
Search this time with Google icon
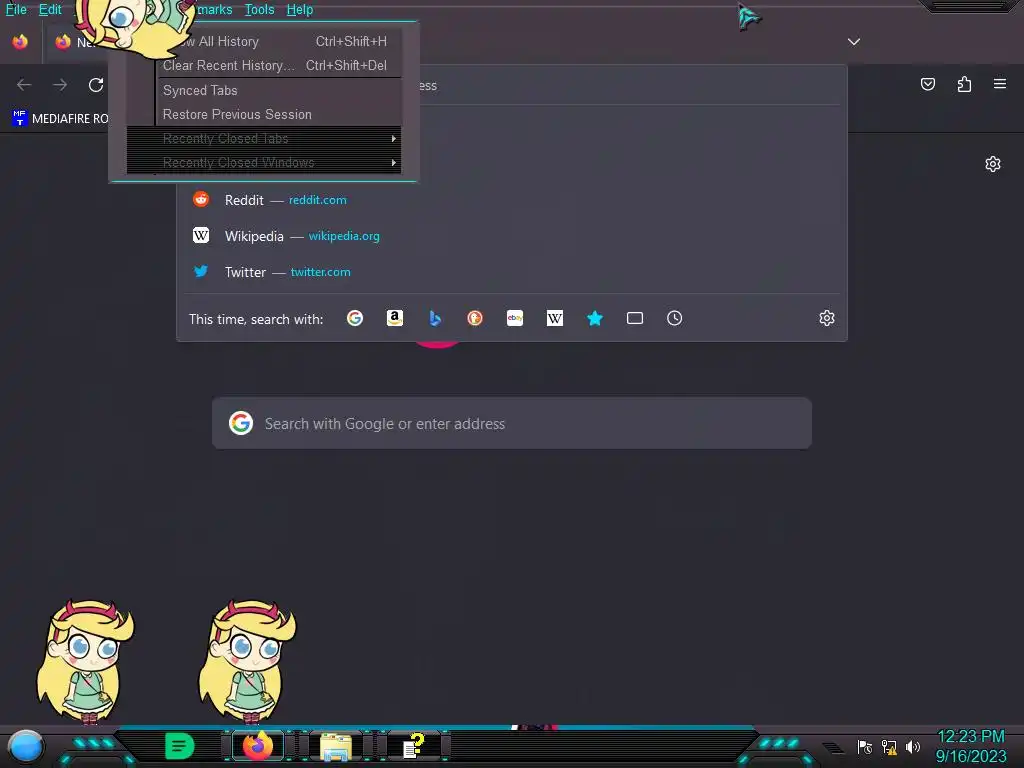point(355,318)
